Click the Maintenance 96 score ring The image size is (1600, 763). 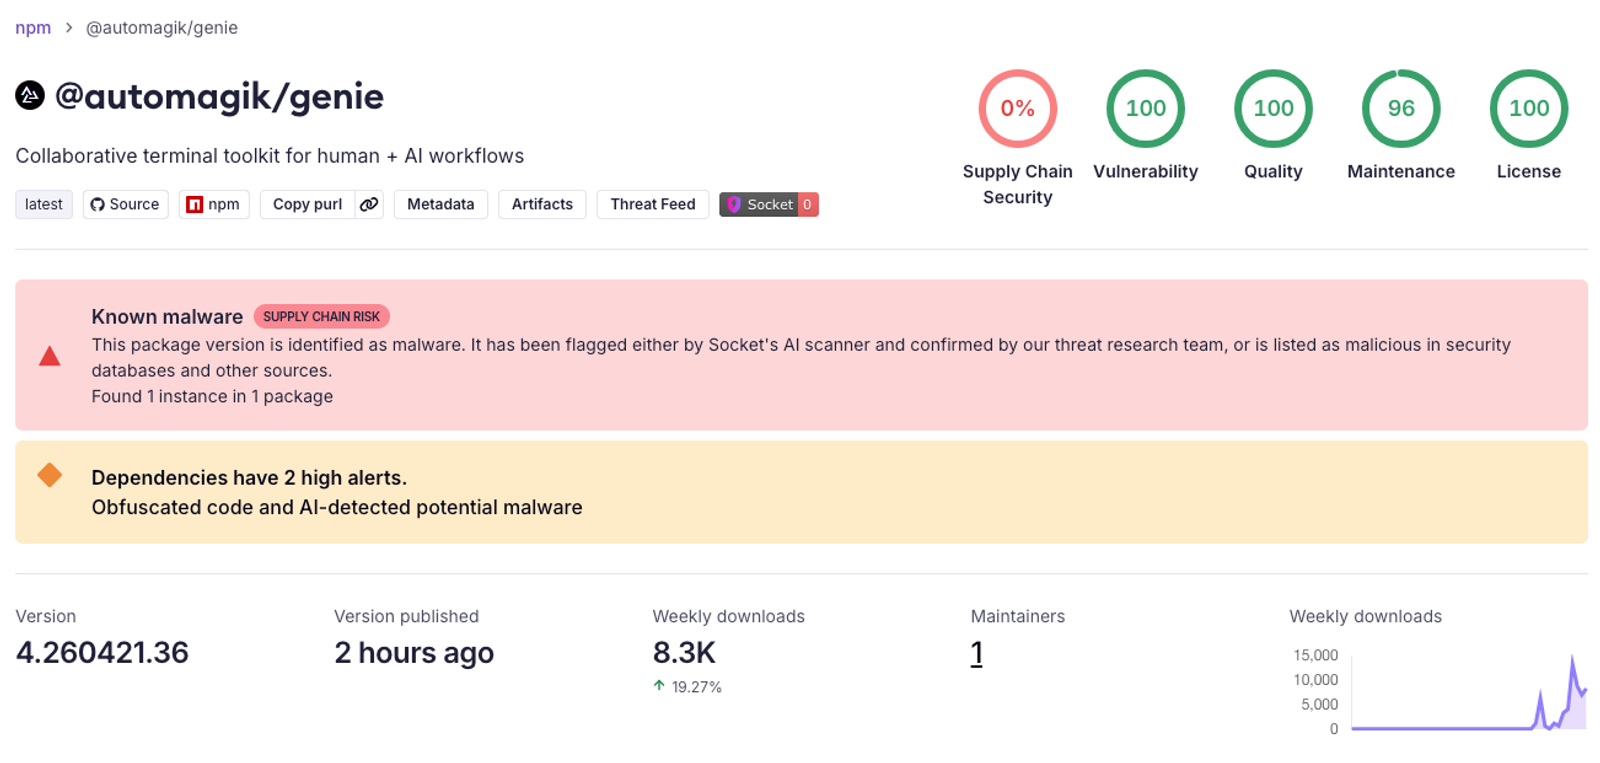coord(1401,108)
